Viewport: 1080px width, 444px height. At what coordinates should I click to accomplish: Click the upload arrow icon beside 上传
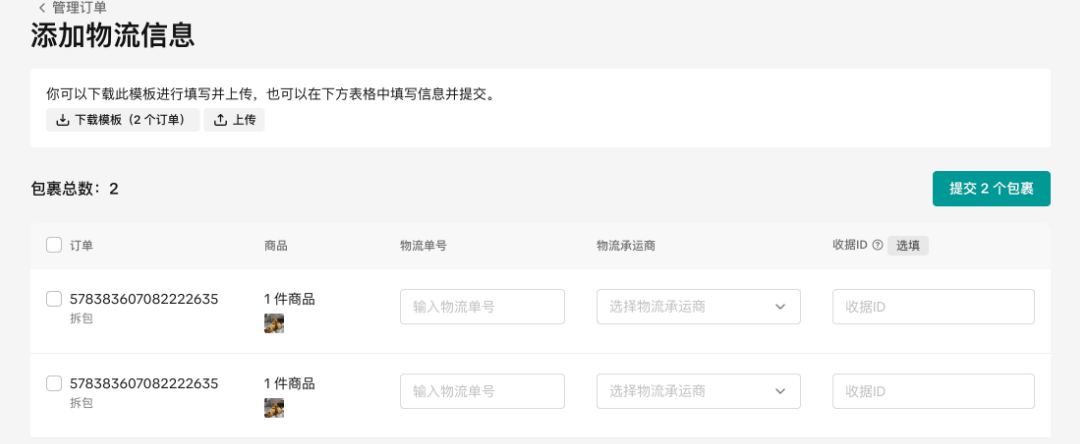coord(220,120)
